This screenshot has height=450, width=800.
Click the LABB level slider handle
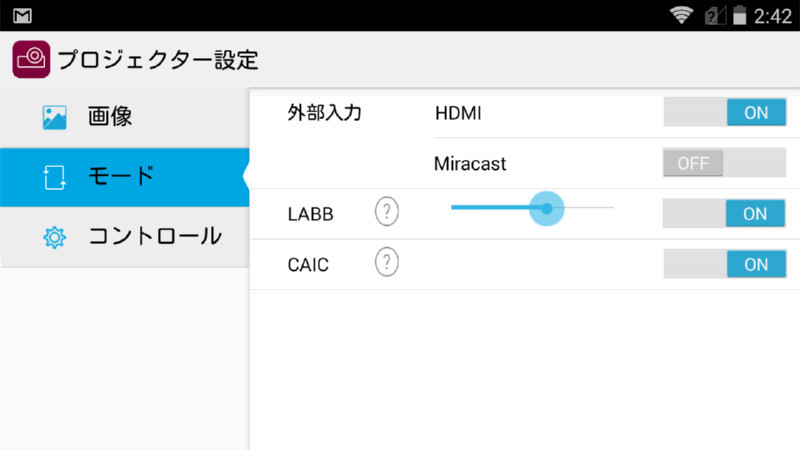(x=547, y=208)
